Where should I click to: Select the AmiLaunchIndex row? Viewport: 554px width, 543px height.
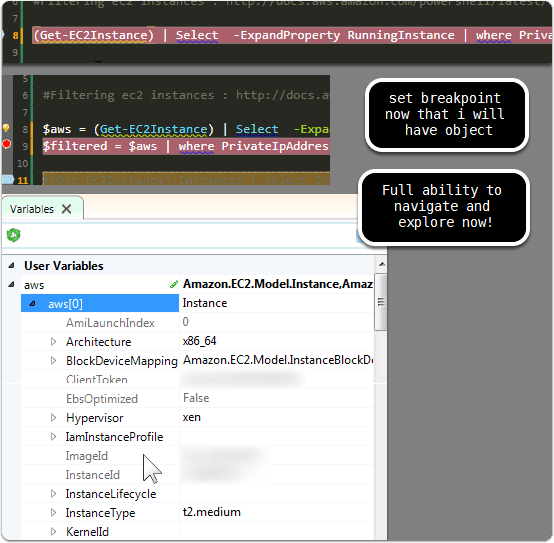197,322
